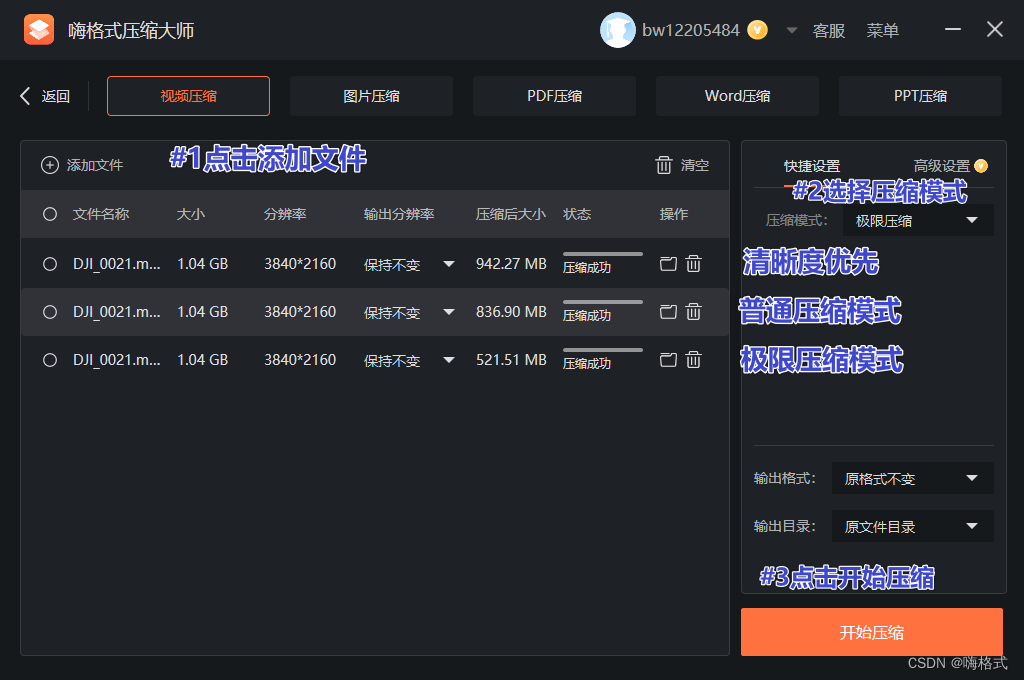Switch to the PDF压缩 tab

click(x=554, y=96)
